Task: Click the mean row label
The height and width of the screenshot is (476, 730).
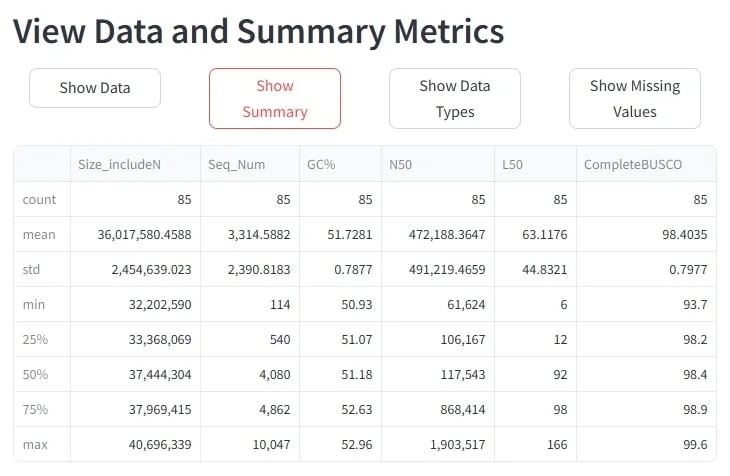Action: [x=40, y=235]
